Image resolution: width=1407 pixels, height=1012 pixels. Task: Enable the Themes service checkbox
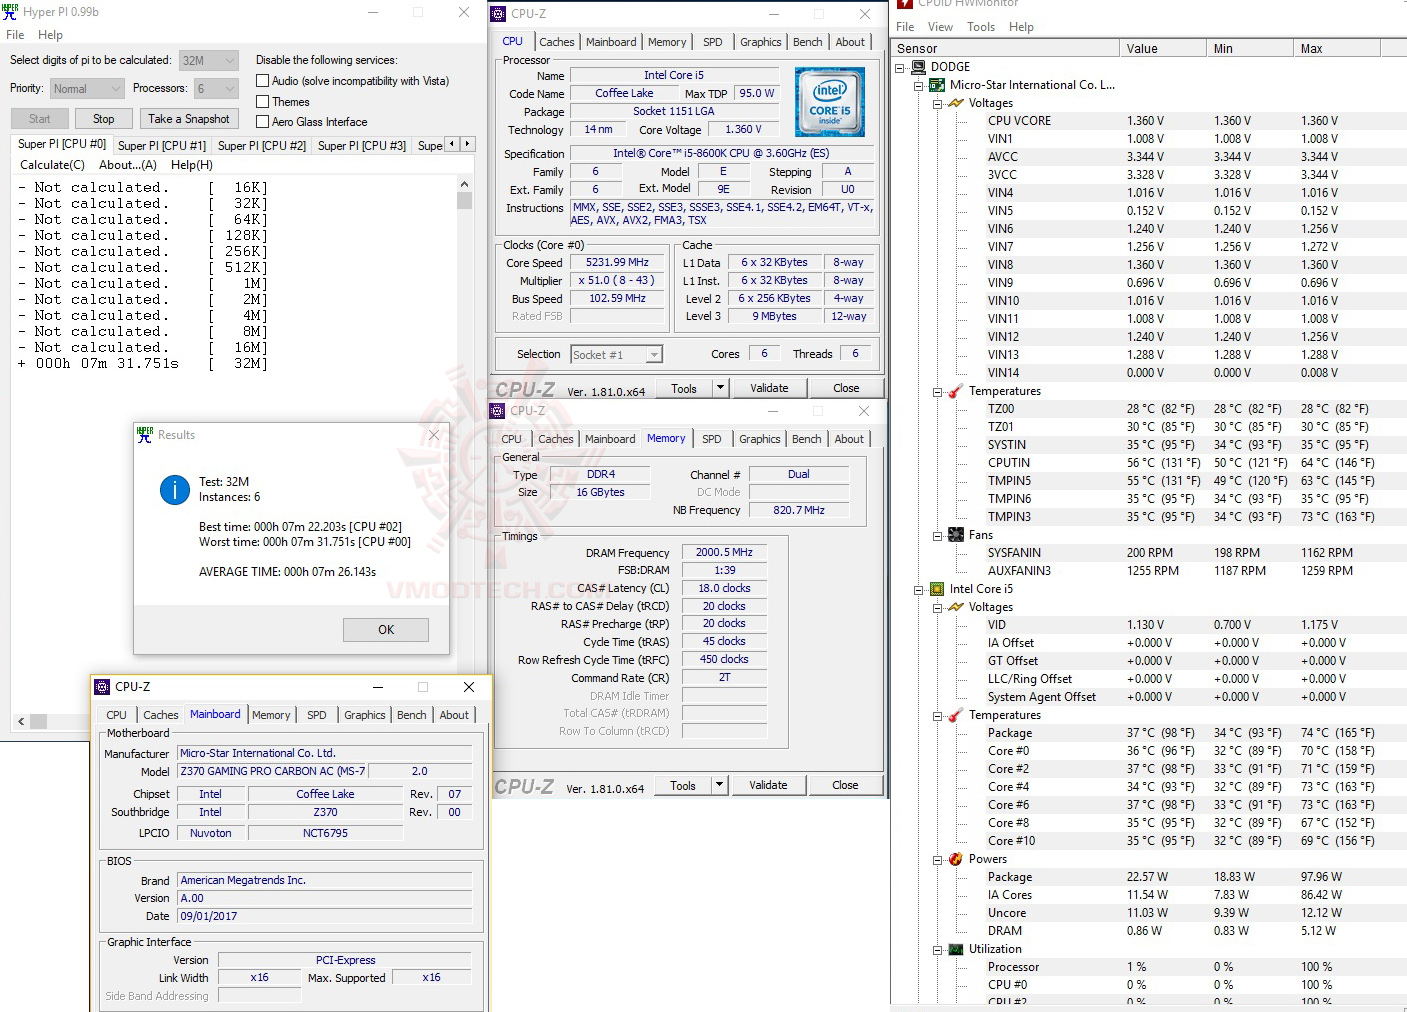click(262, 101)
